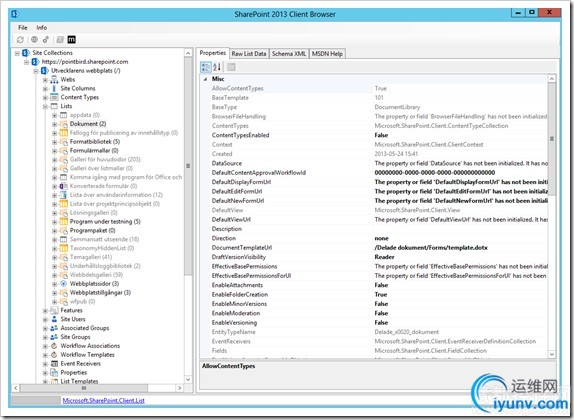This screenshot has height=420, width=574.
Task: Open the Info menu
Action: coord(41,27)
